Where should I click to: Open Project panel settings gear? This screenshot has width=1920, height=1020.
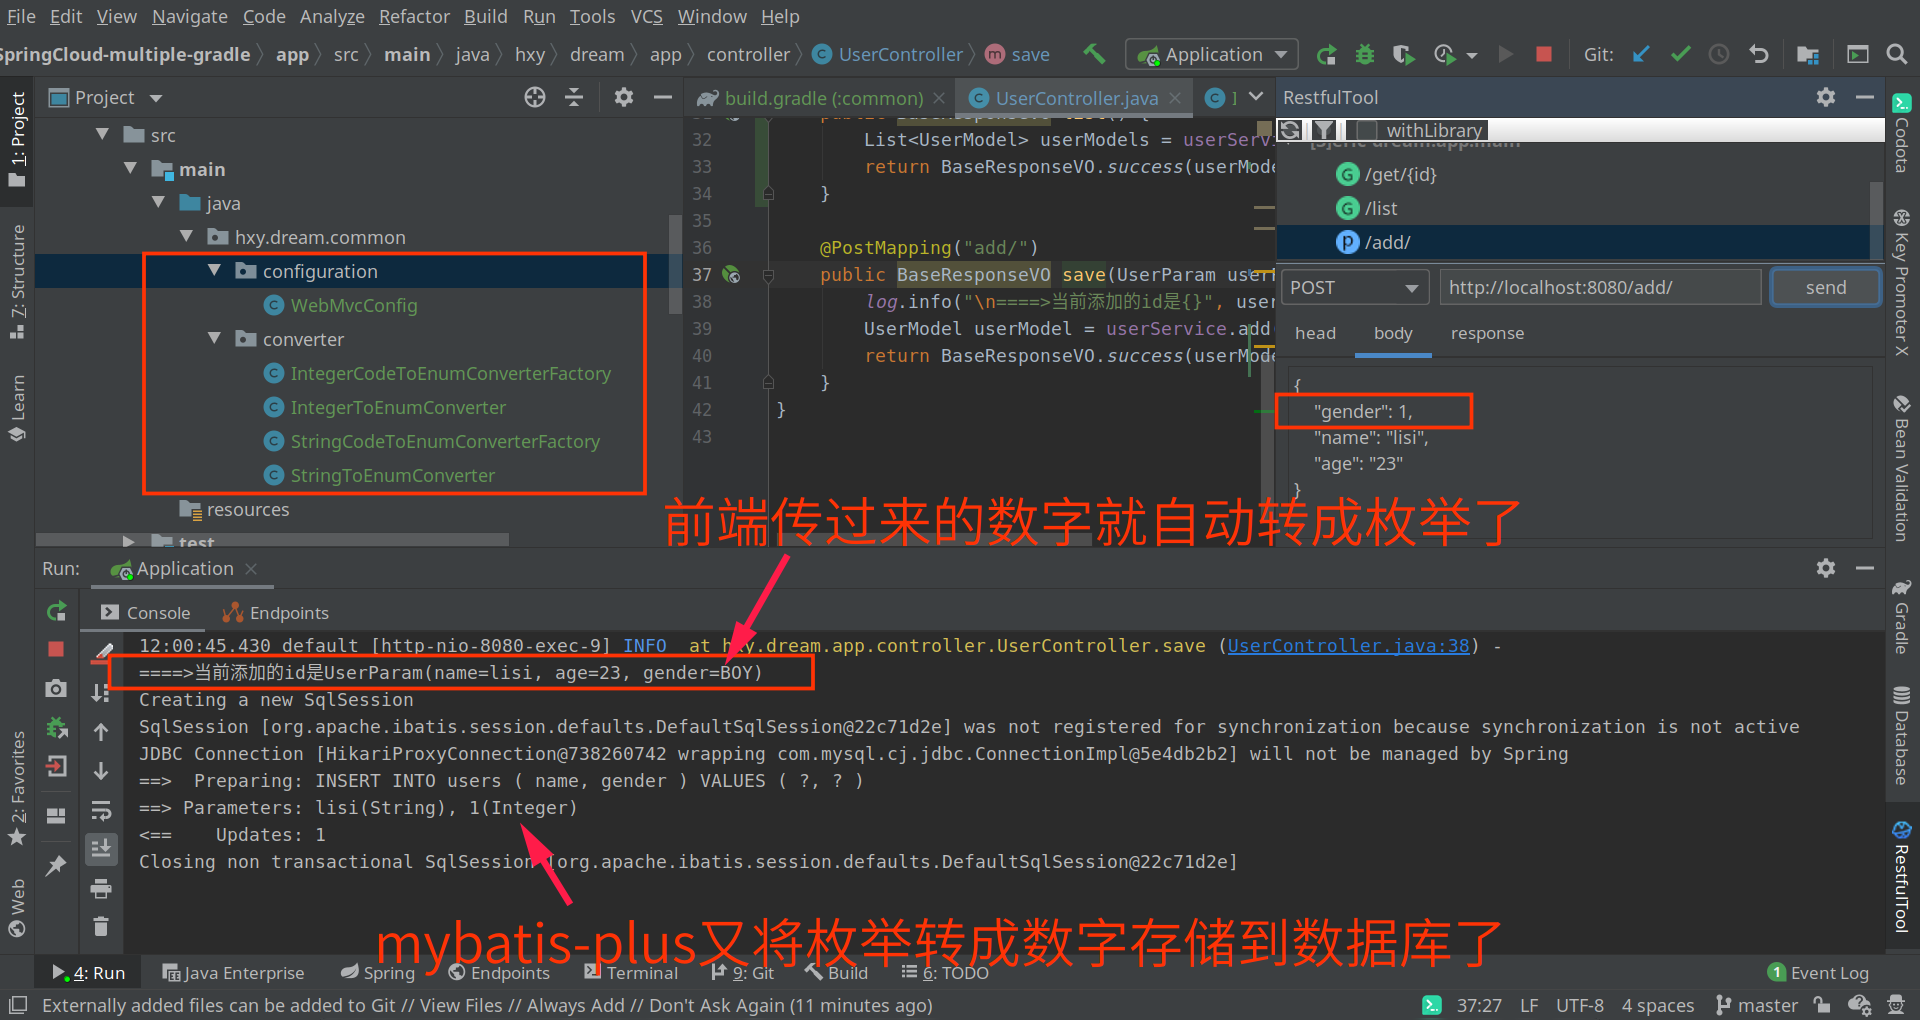(623, 97)
